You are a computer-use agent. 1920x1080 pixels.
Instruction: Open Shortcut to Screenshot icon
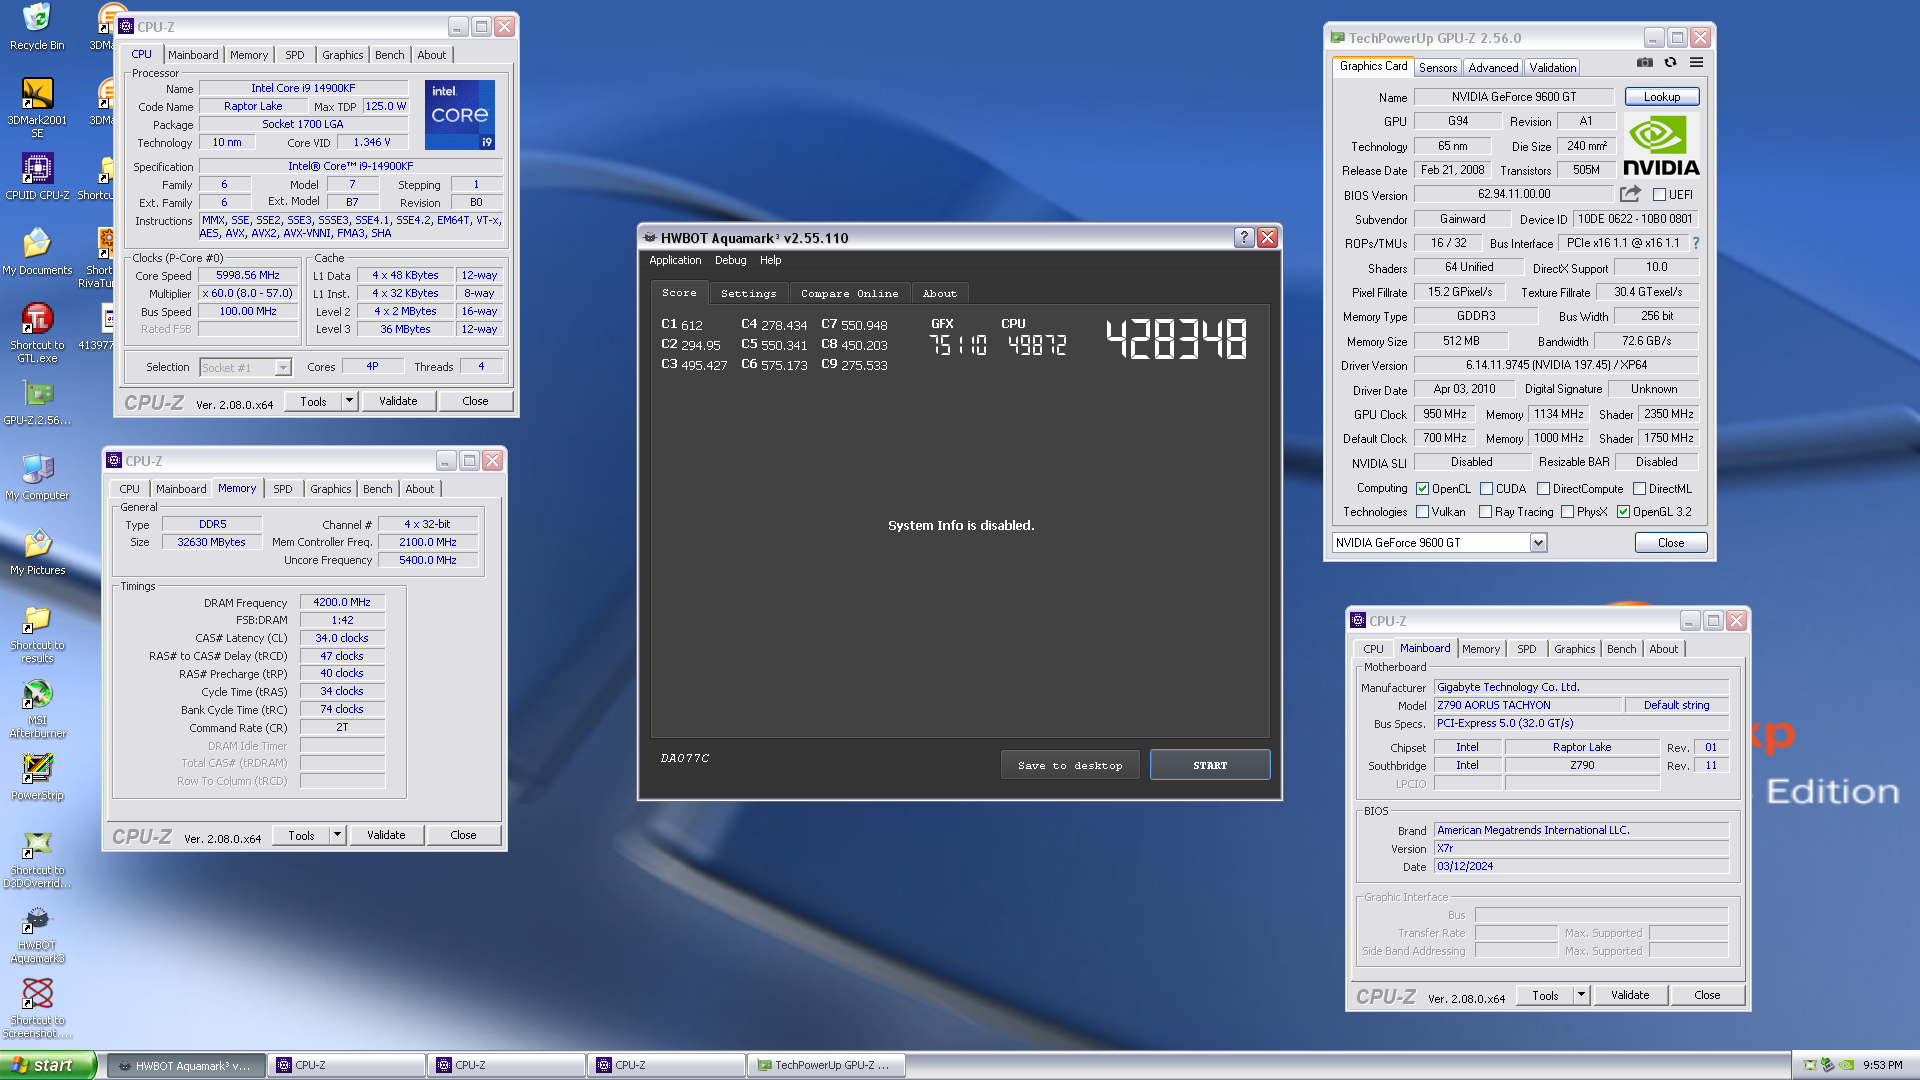pos(37,1008)
